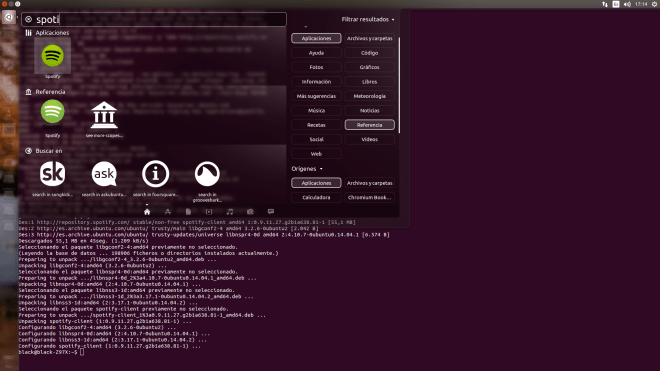
Task: Toggle the Más sugerencias filter
Action: (316, 96)
